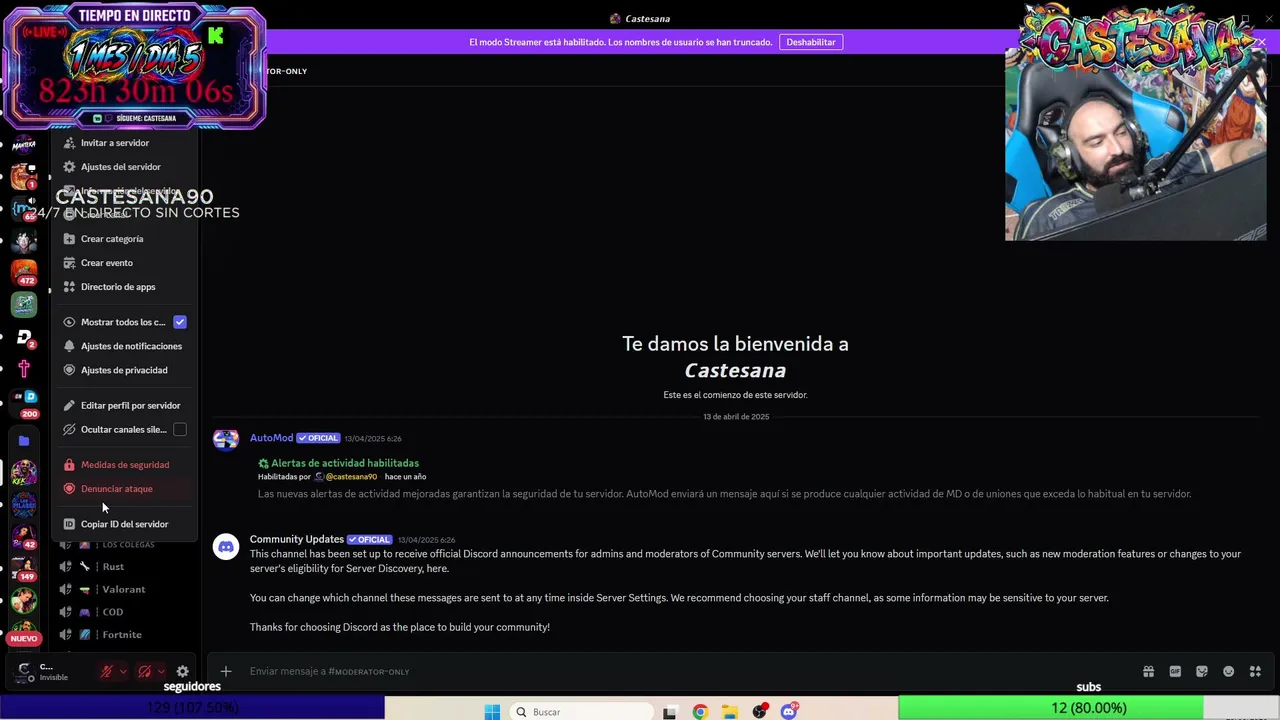Image resolution: width=1280 pixels, height=720 pixels.
Task: Click the plus attachment button in message bar
Action: tap(226, 672)
